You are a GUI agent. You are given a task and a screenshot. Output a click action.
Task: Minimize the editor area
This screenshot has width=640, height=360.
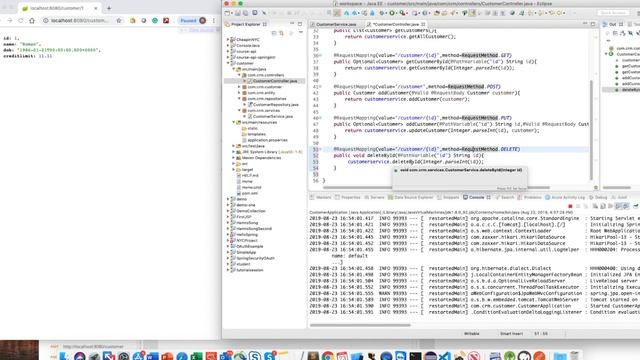585,24
